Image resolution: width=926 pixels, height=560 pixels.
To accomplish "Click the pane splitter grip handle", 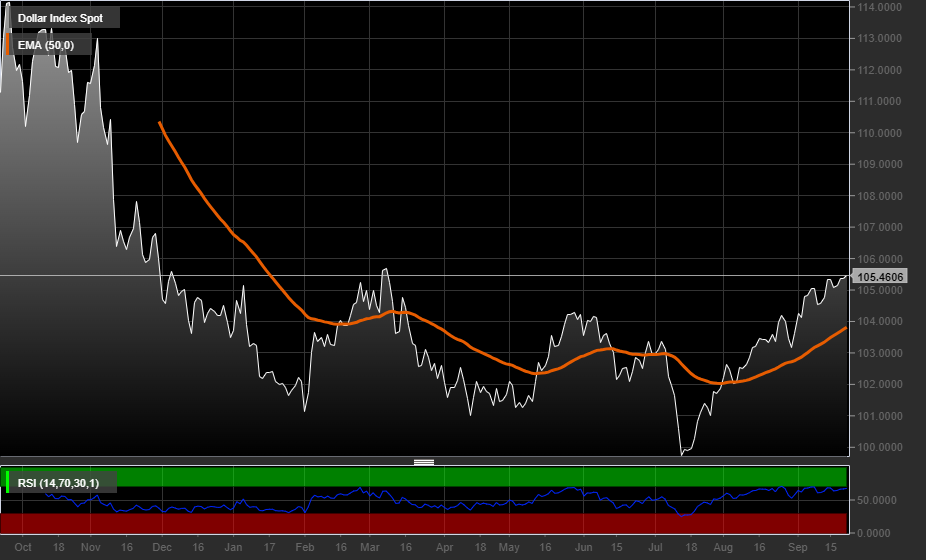I will pyautogui.click(x=424, y=462).
